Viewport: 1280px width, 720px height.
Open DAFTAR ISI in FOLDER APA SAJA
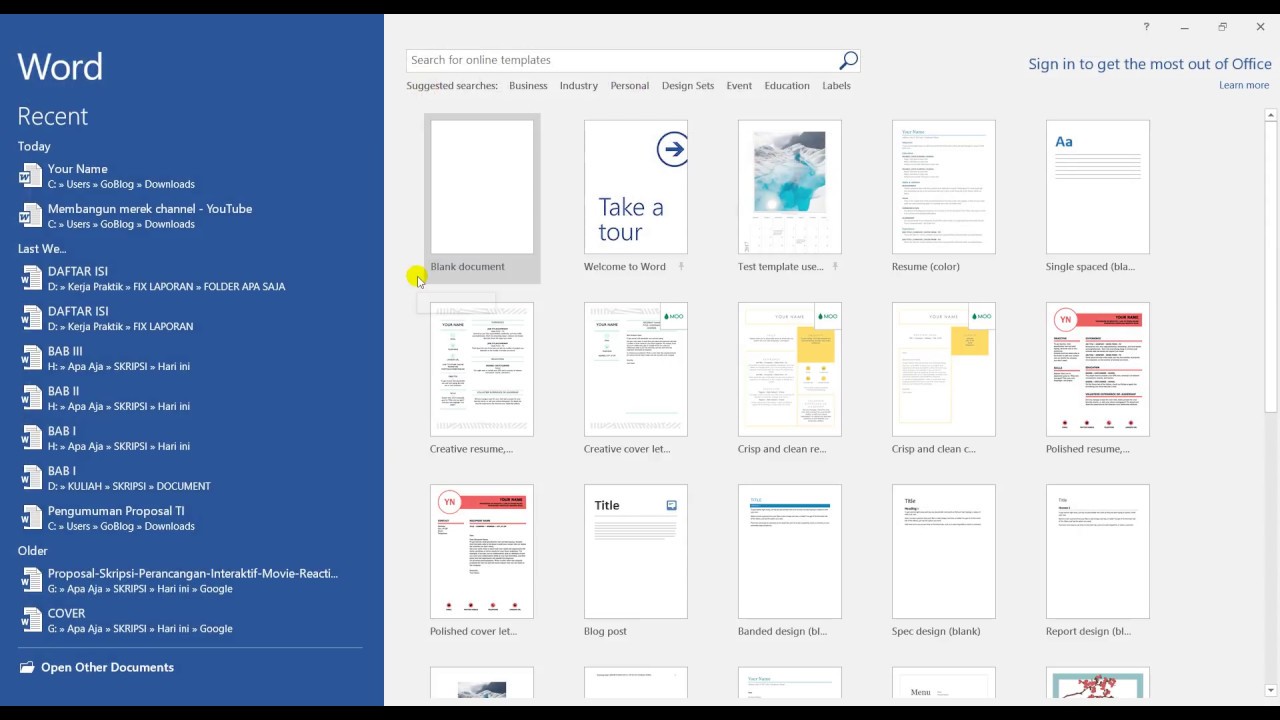tap(190, 278)
